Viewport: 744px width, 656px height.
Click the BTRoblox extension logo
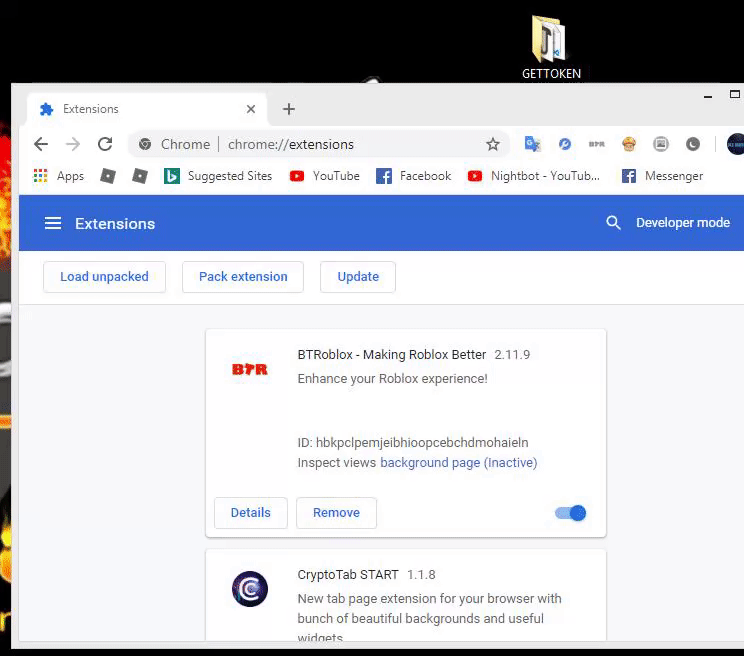(250, 369)
